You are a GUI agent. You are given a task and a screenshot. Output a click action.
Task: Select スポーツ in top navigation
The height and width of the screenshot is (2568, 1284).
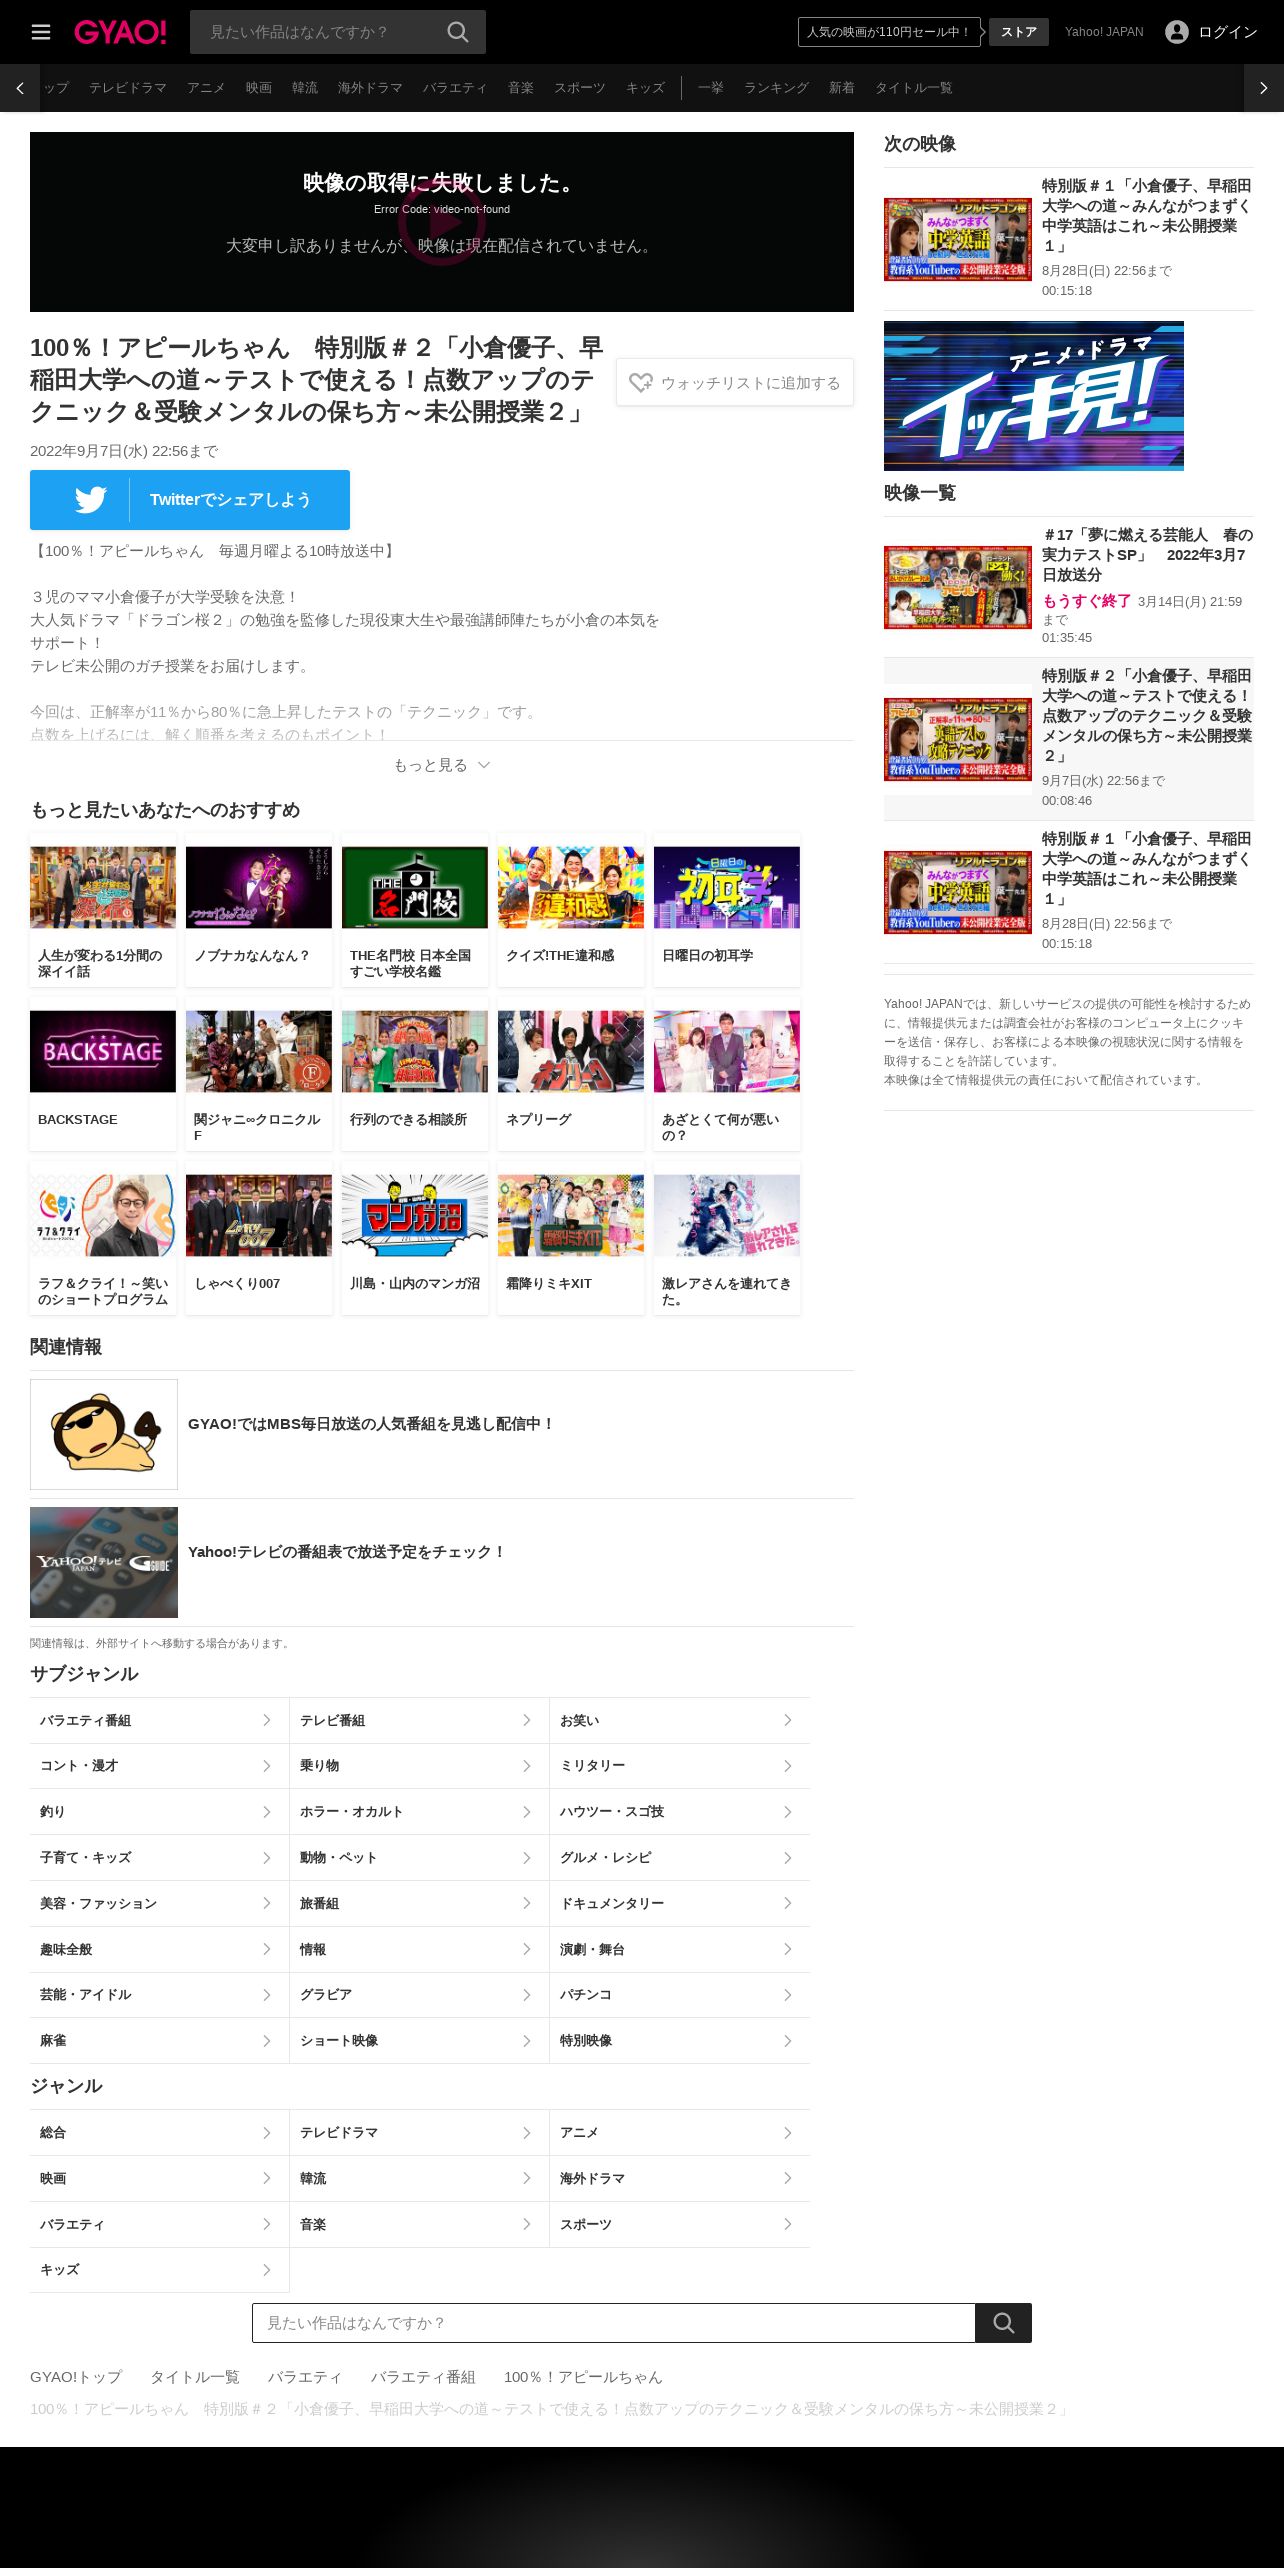pyautogui.click(x=580, y=88)
